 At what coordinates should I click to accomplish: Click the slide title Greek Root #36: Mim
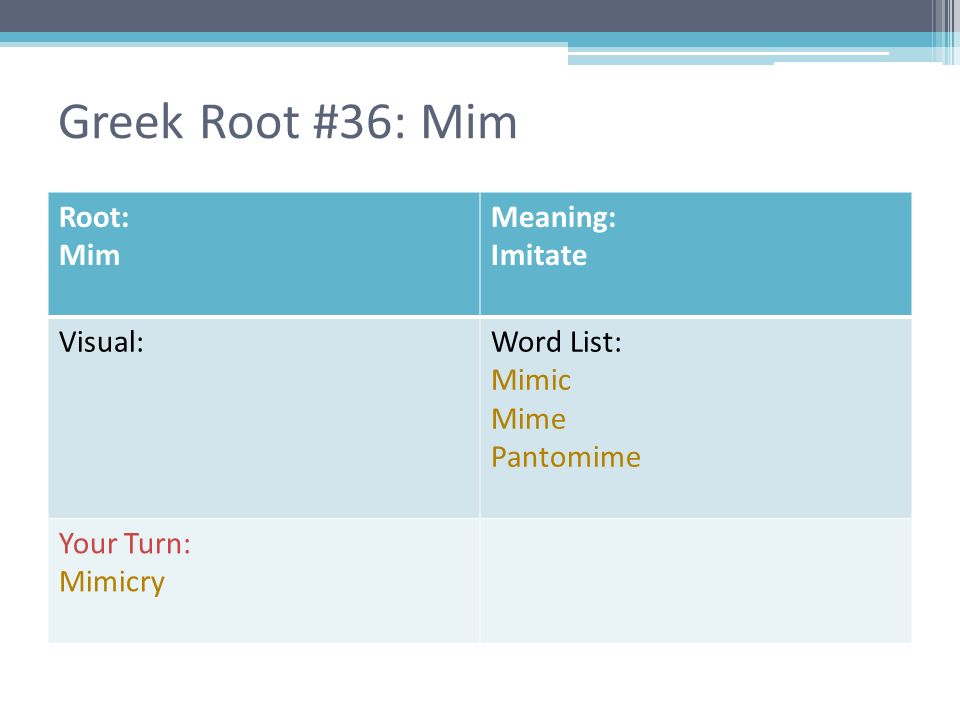[288, 122]
